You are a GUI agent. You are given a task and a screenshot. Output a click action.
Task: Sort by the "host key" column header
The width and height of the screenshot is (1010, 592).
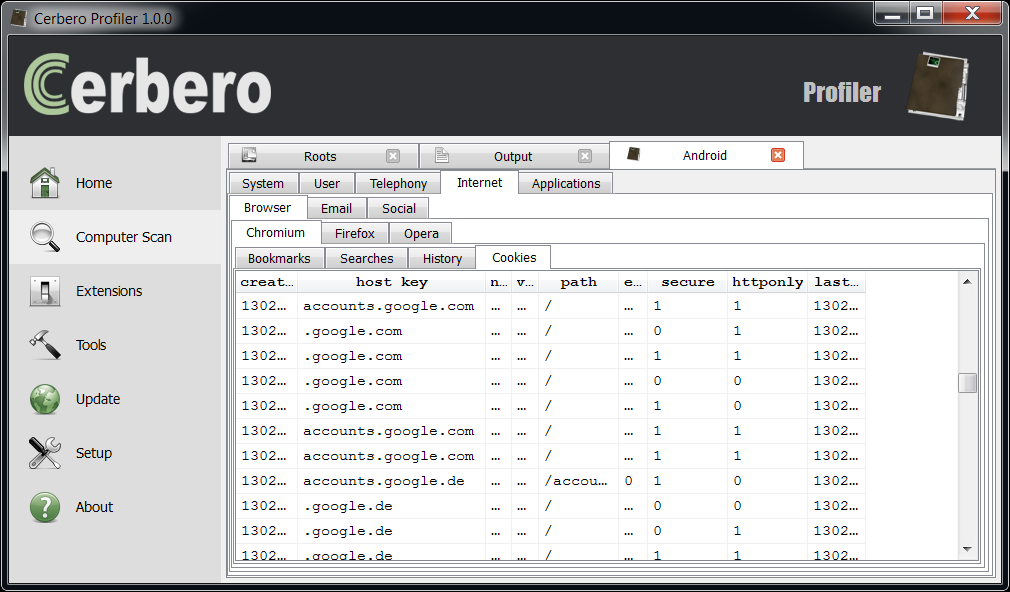pyautogui.click(x=392, y=282)
